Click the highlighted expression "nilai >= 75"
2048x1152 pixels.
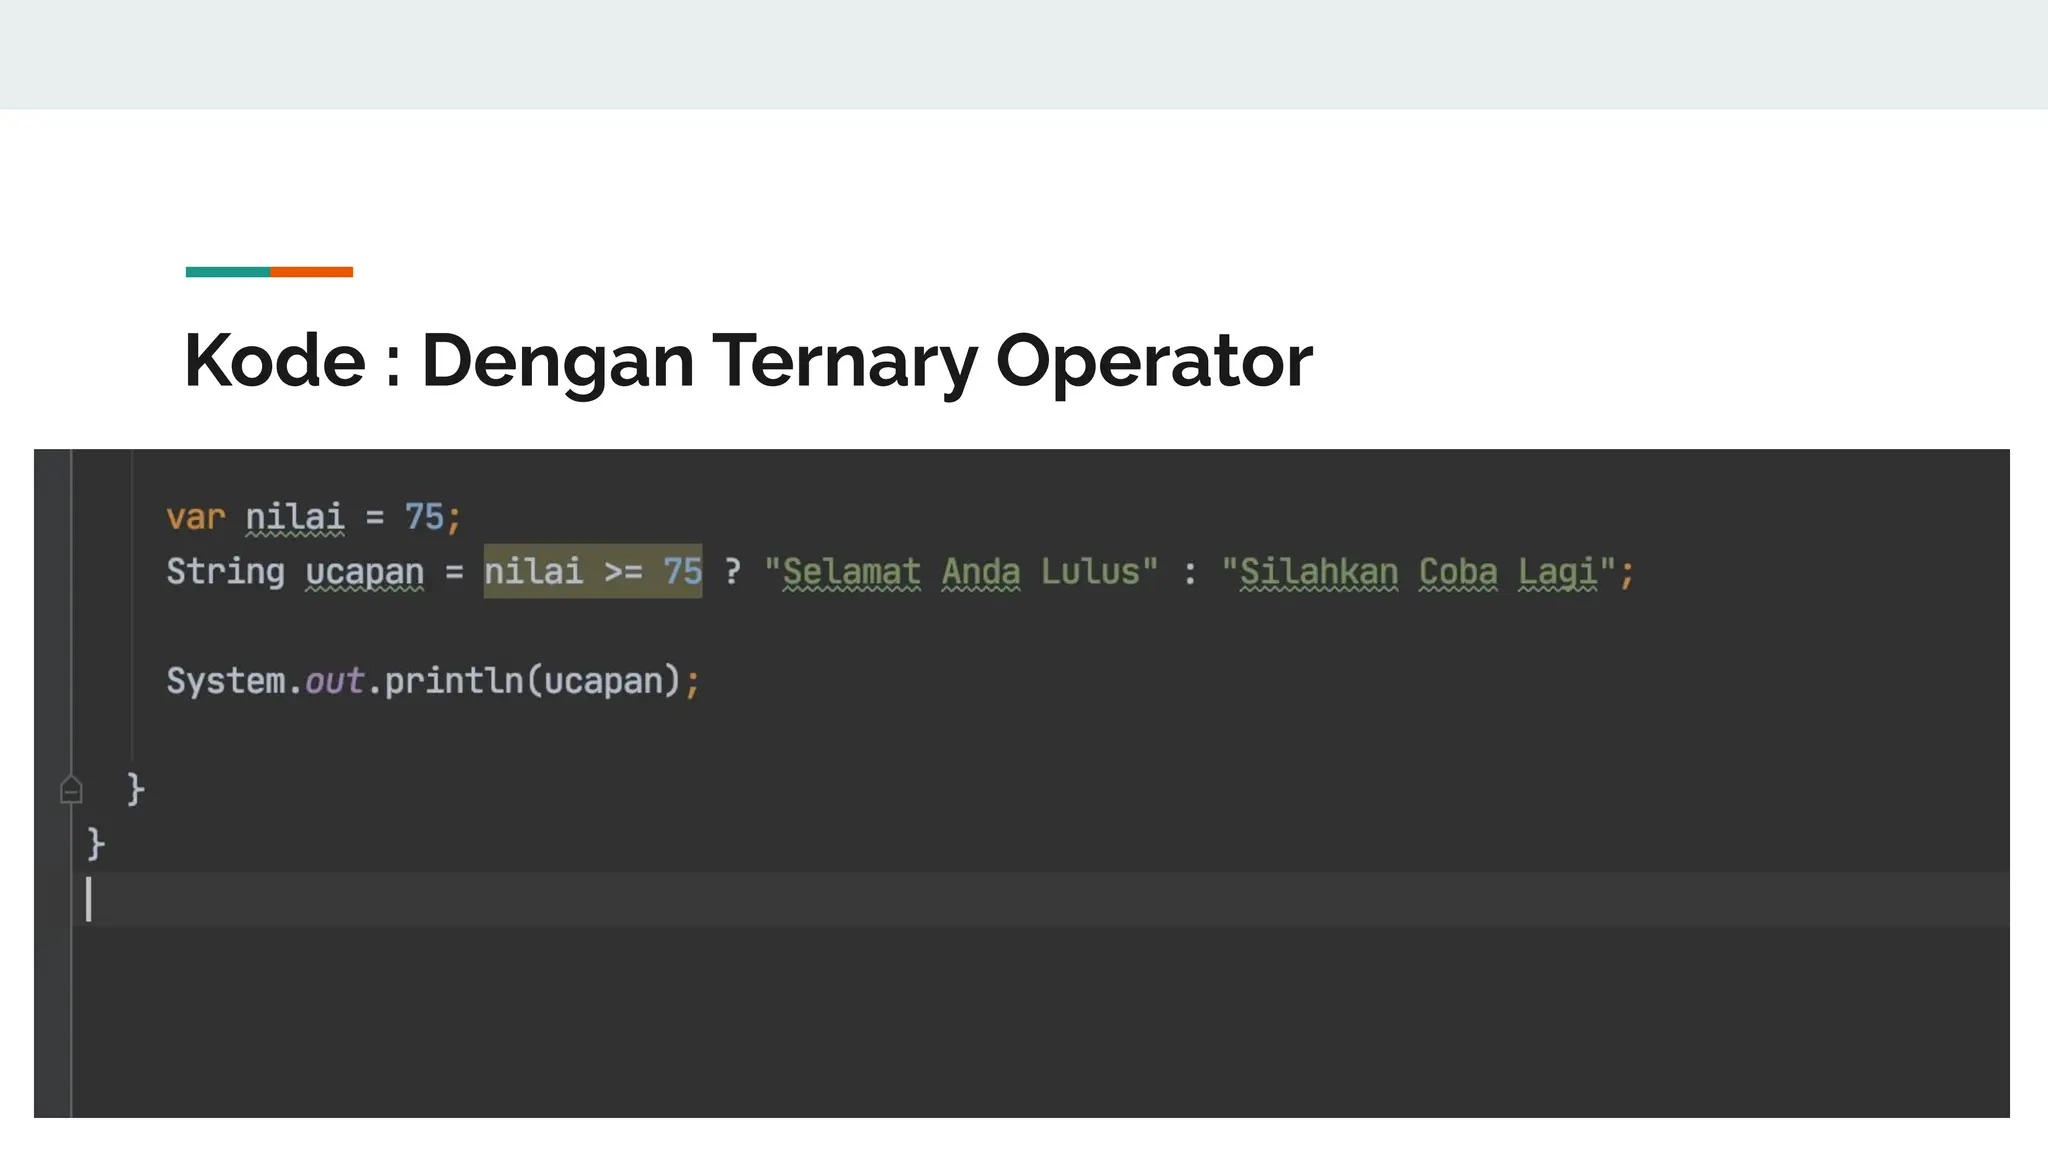[x=593, y=571]
